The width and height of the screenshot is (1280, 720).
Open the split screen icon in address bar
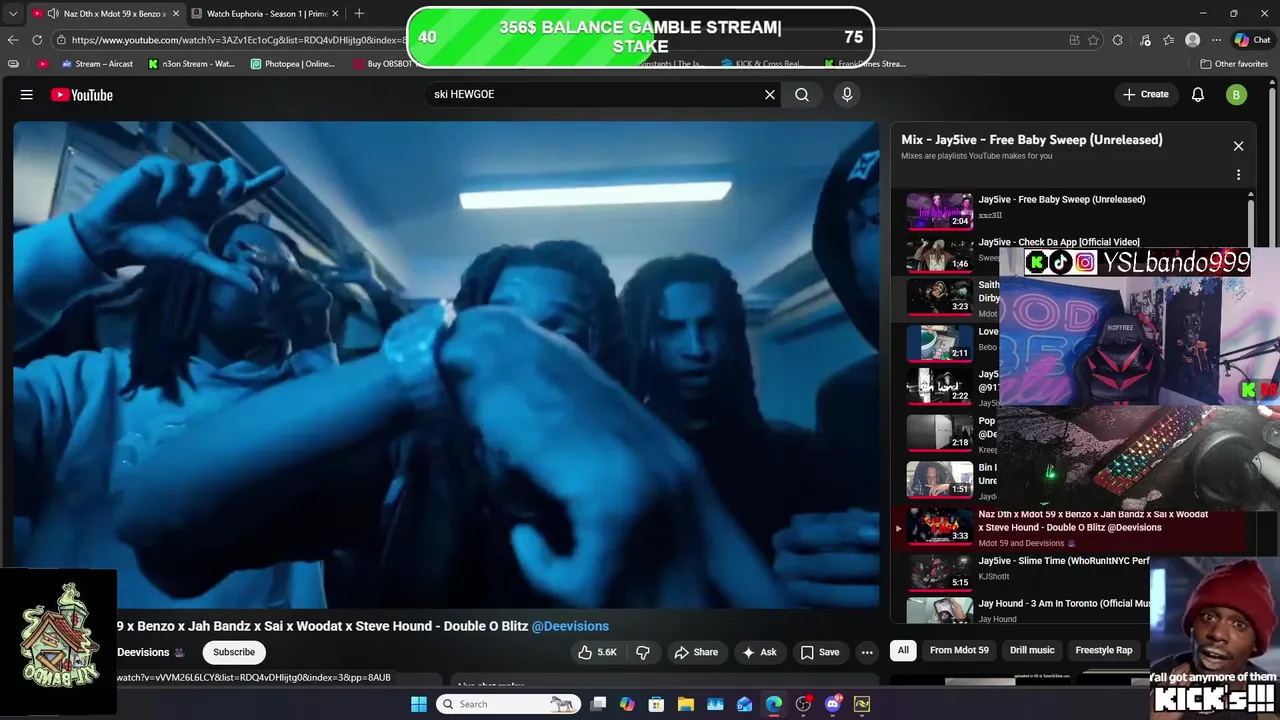[x=1075, y=40]
